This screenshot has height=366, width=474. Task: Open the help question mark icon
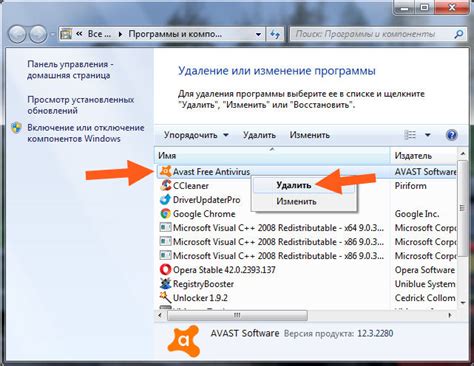(x=451, y=135)
